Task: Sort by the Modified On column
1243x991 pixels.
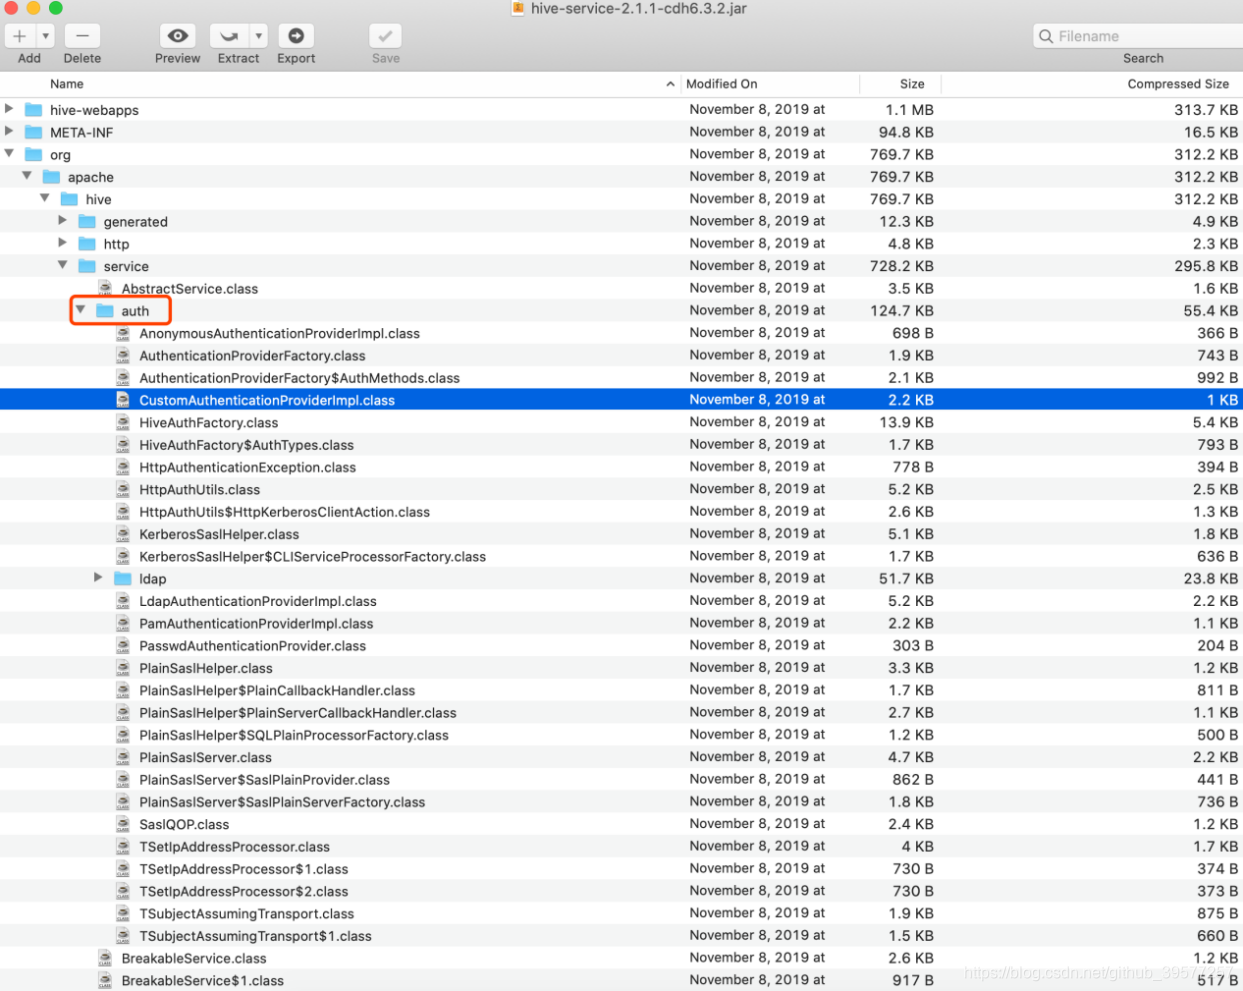Action: click(x=721, y=84)
